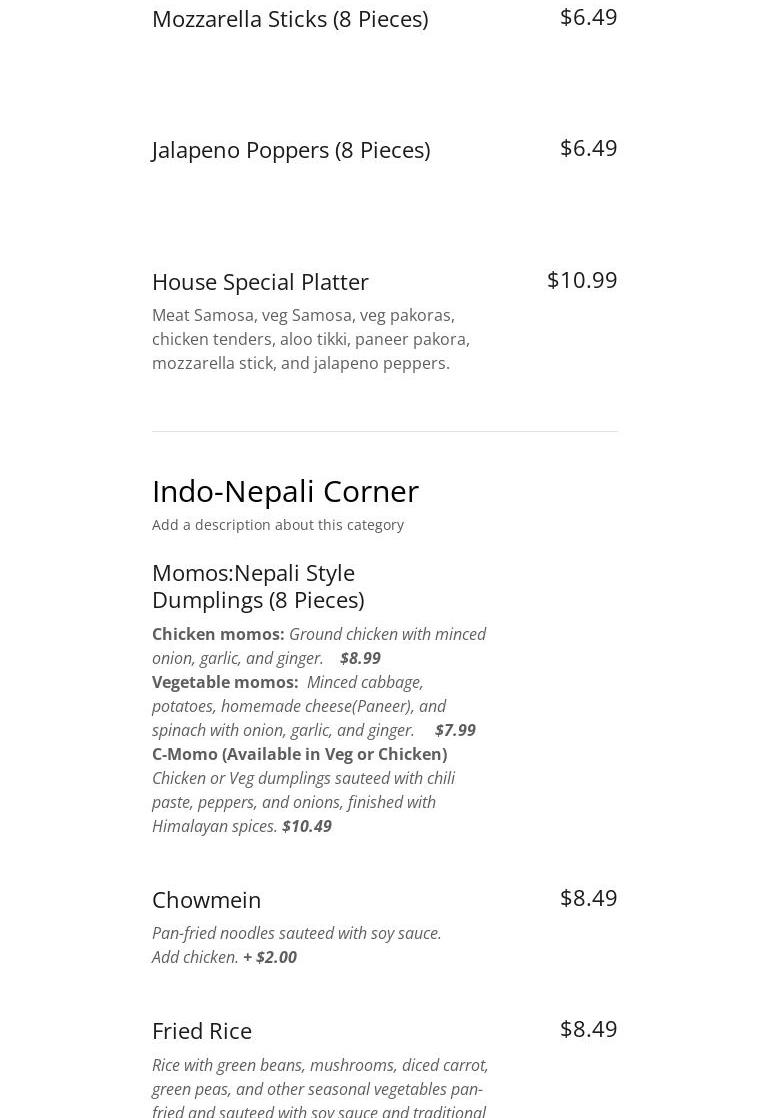Click the bold 'Vegetable momos:' label
This screenshot has height=1118, width=770.
pos(225,682)
